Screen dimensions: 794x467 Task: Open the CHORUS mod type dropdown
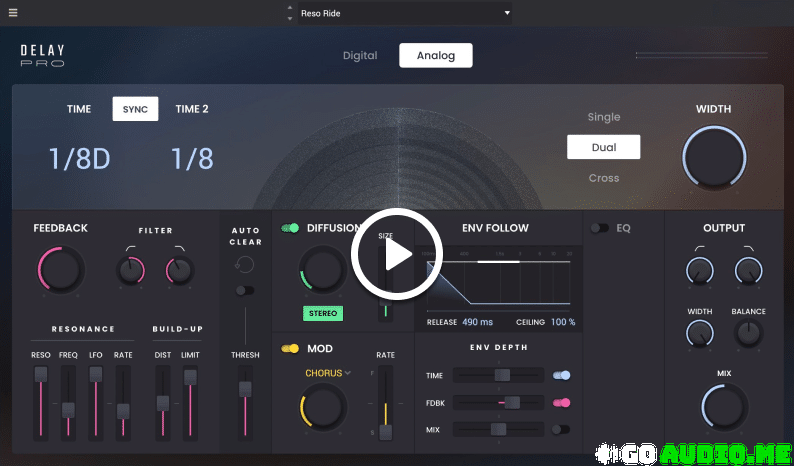pyautogui.click(x=328, y=373)
